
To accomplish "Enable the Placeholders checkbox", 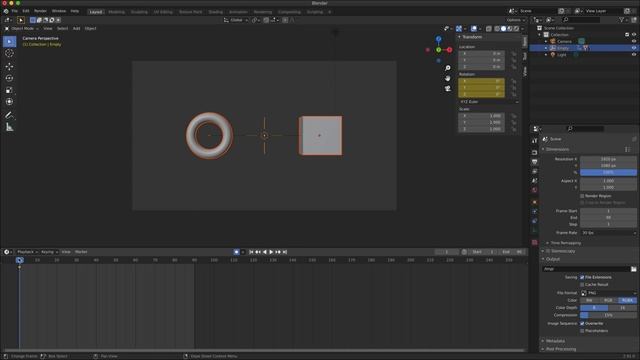I will (582, 331).
